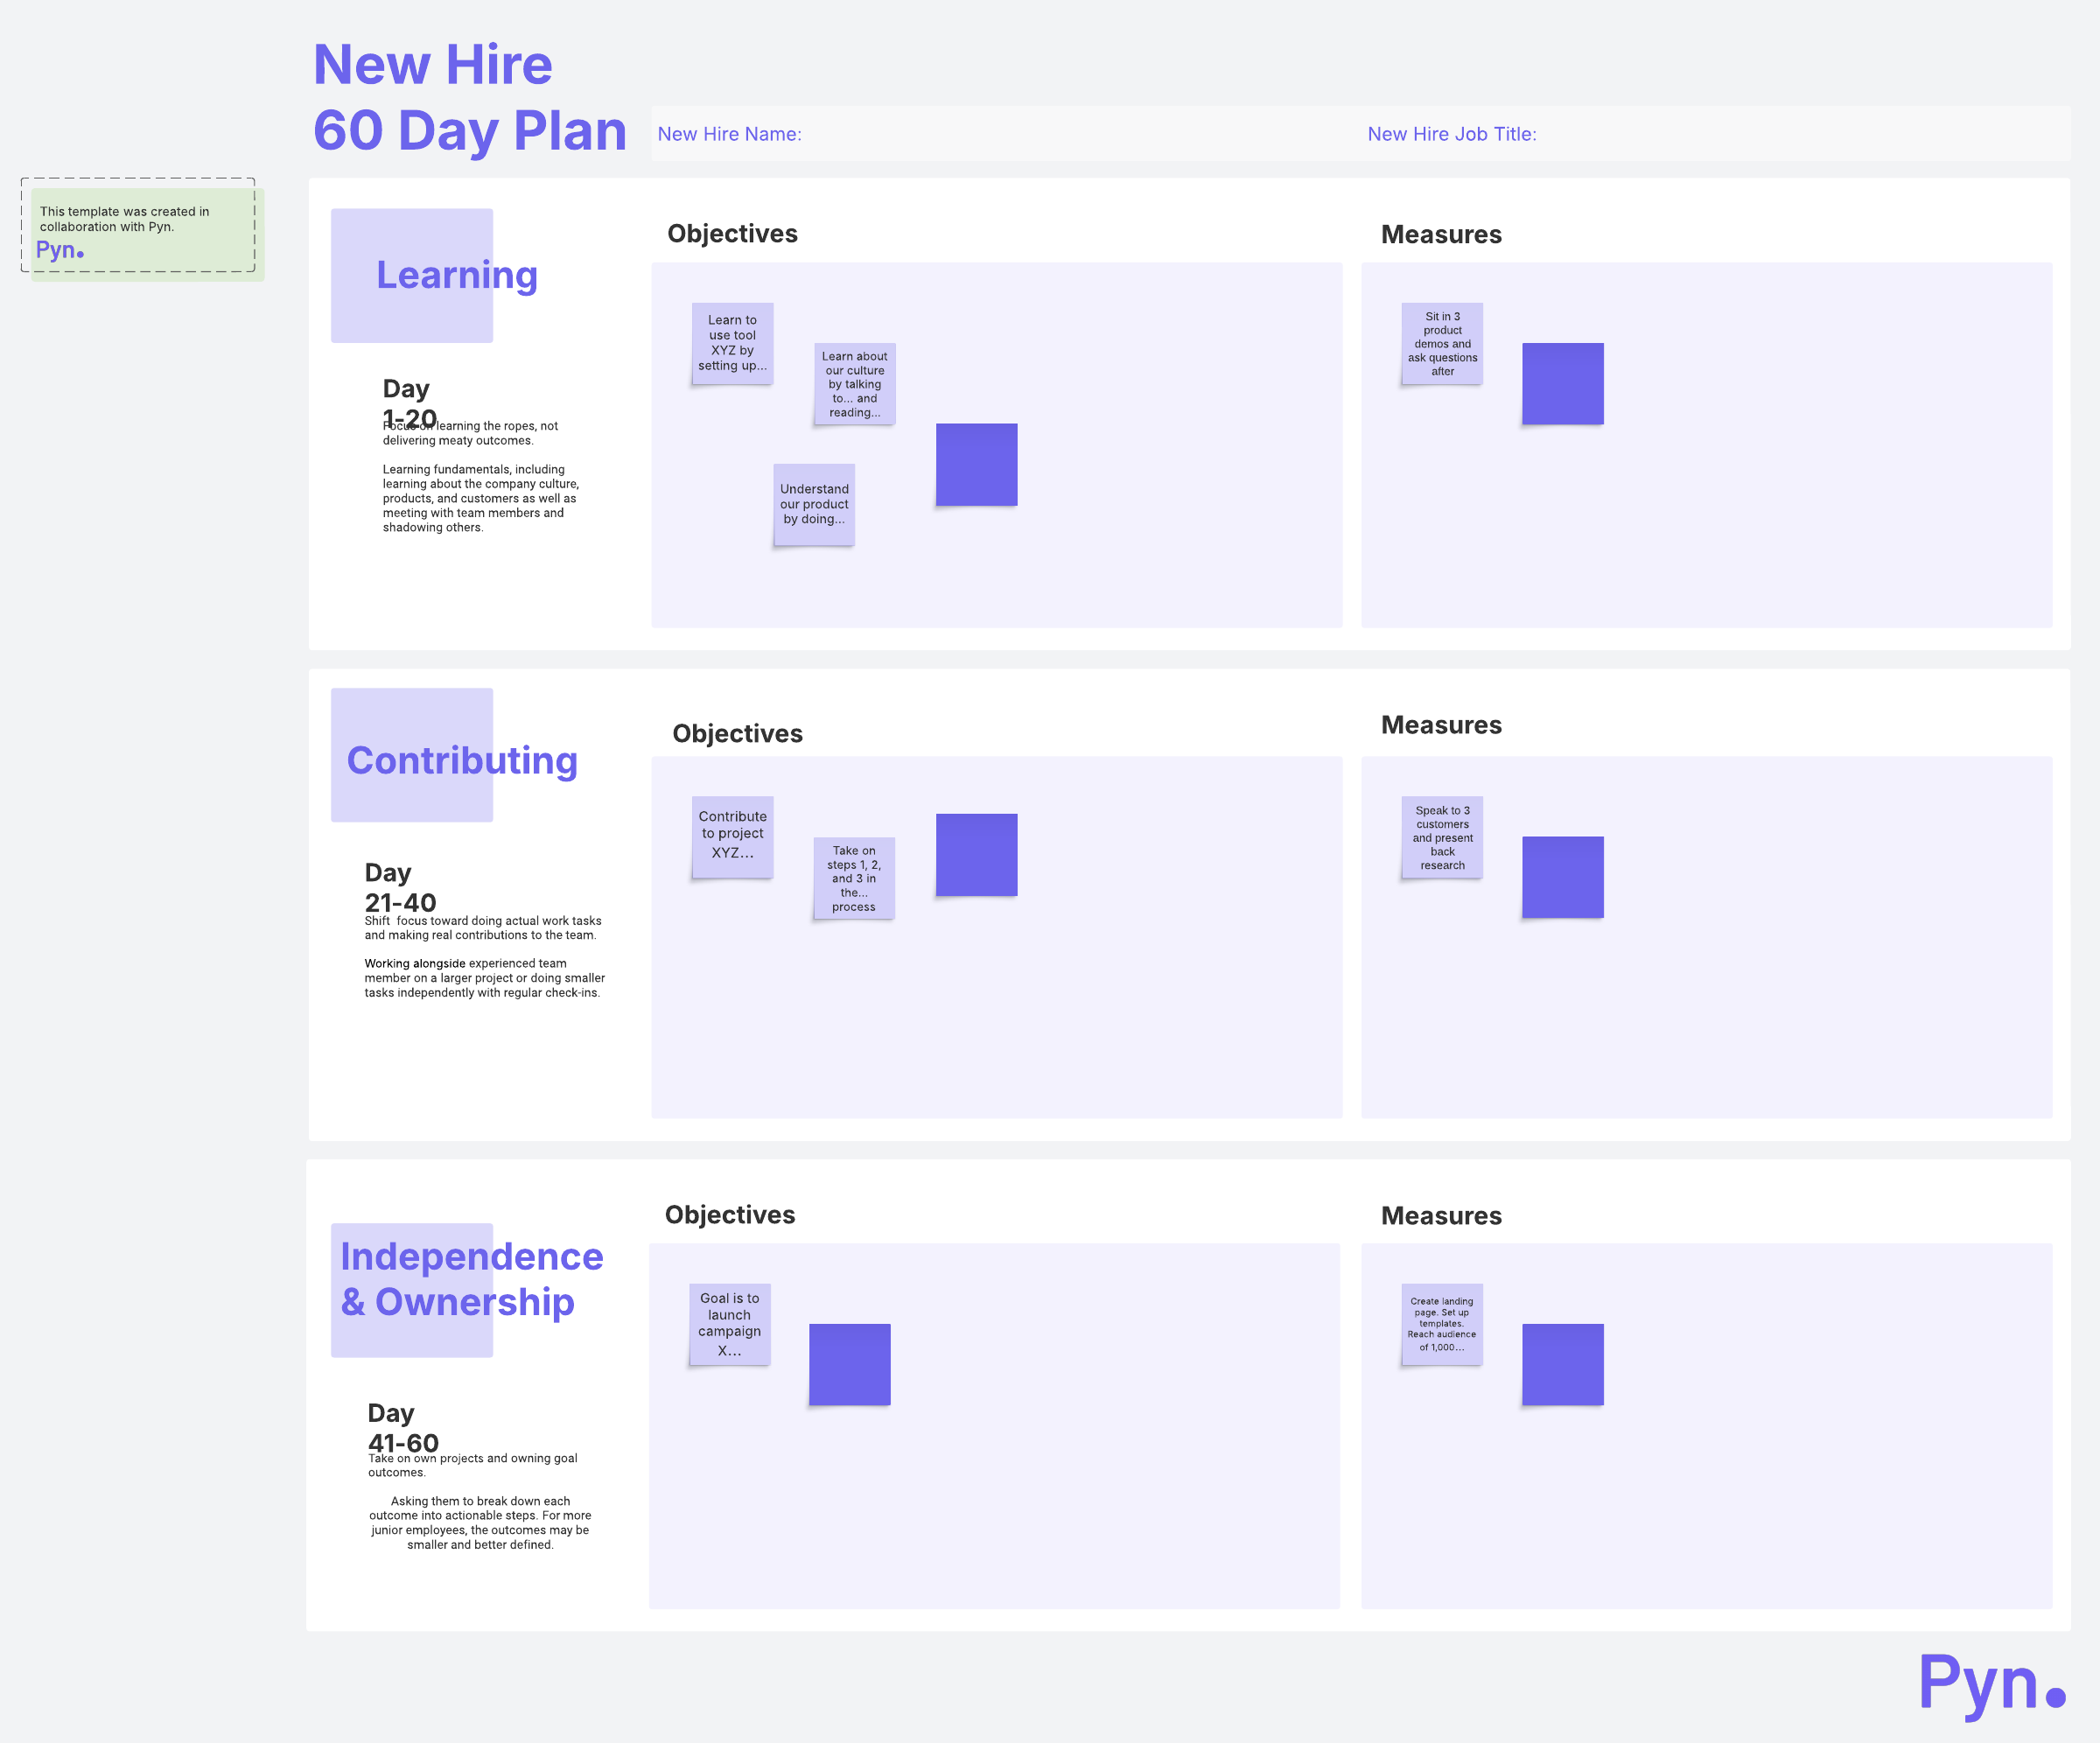Select the 'Speak to 3 customers' sticky note
The width and height of the screenshot is (2100, 1743).
(1442, 837)
